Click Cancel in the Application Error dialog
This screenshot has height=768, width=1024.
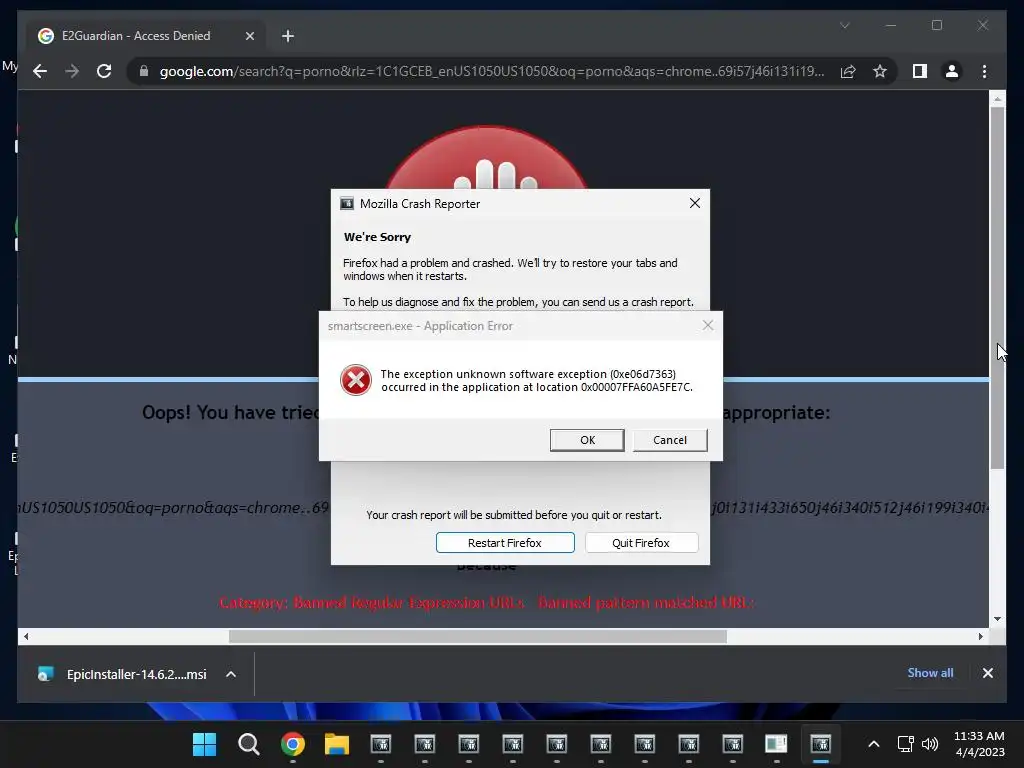tap(669, 440)
